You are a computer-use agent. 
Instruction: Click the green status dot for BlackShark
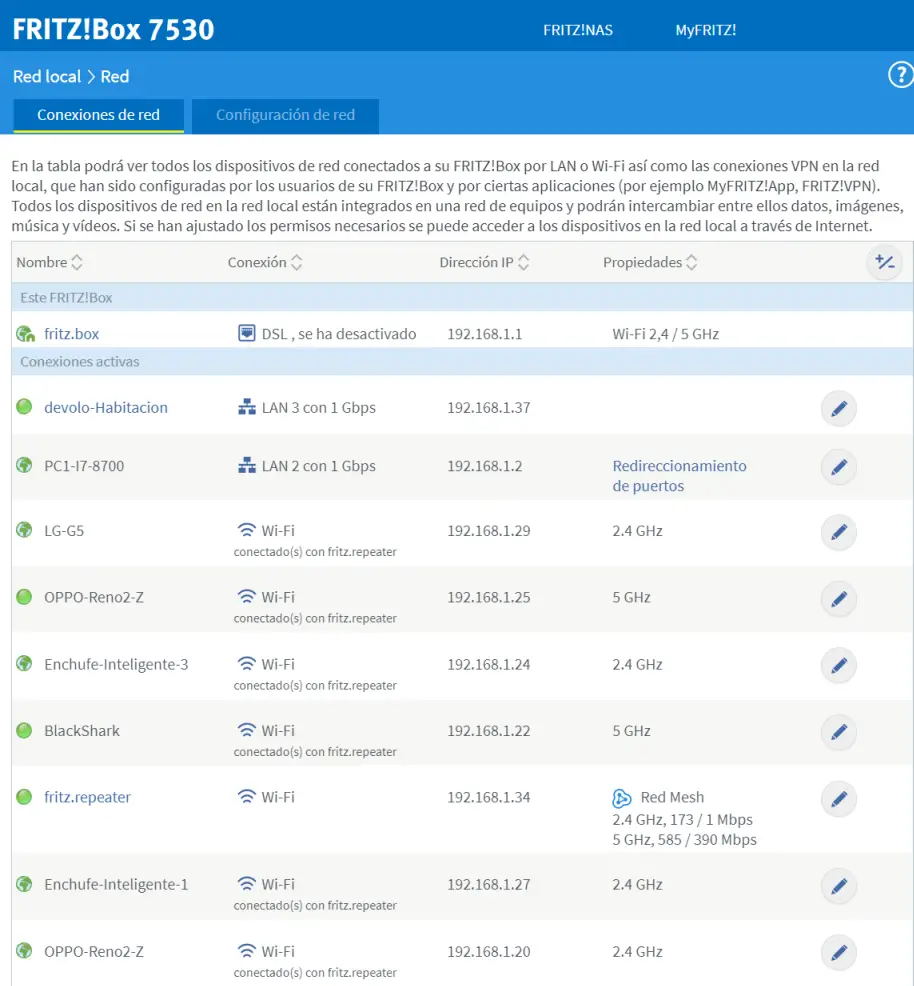pos(24,730)
